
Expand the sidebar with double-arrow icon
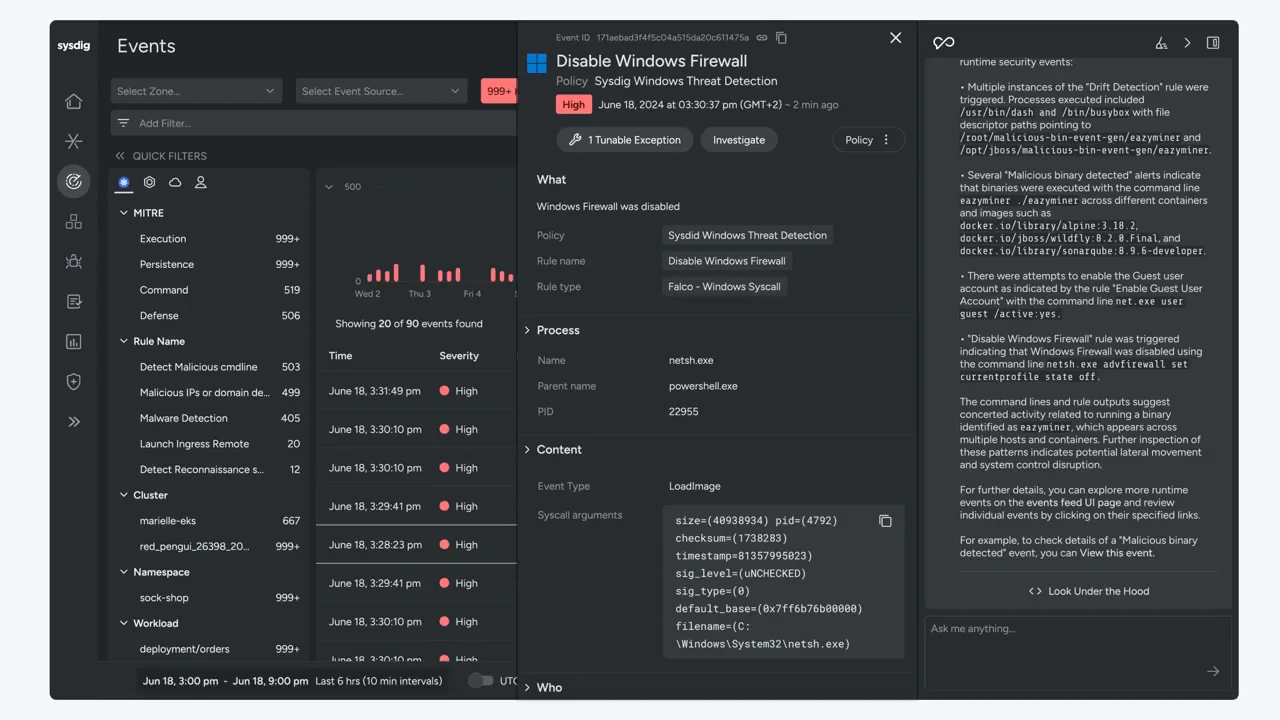click(x=73, y=421)
